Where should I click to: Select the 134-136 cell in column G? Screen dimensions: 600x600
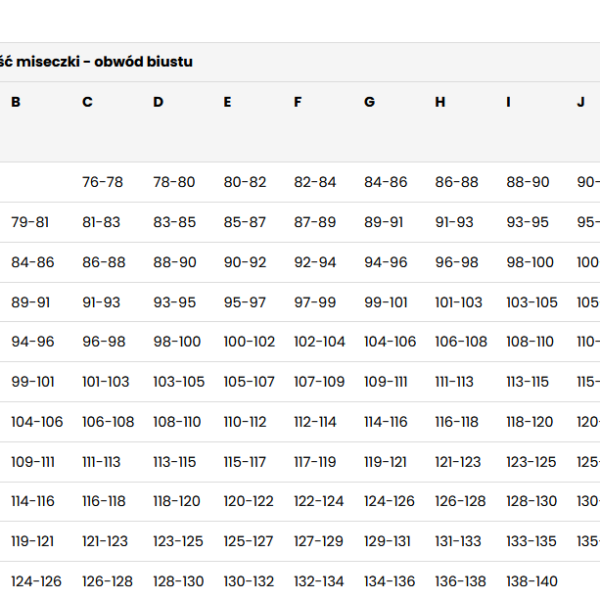[390, 581]
